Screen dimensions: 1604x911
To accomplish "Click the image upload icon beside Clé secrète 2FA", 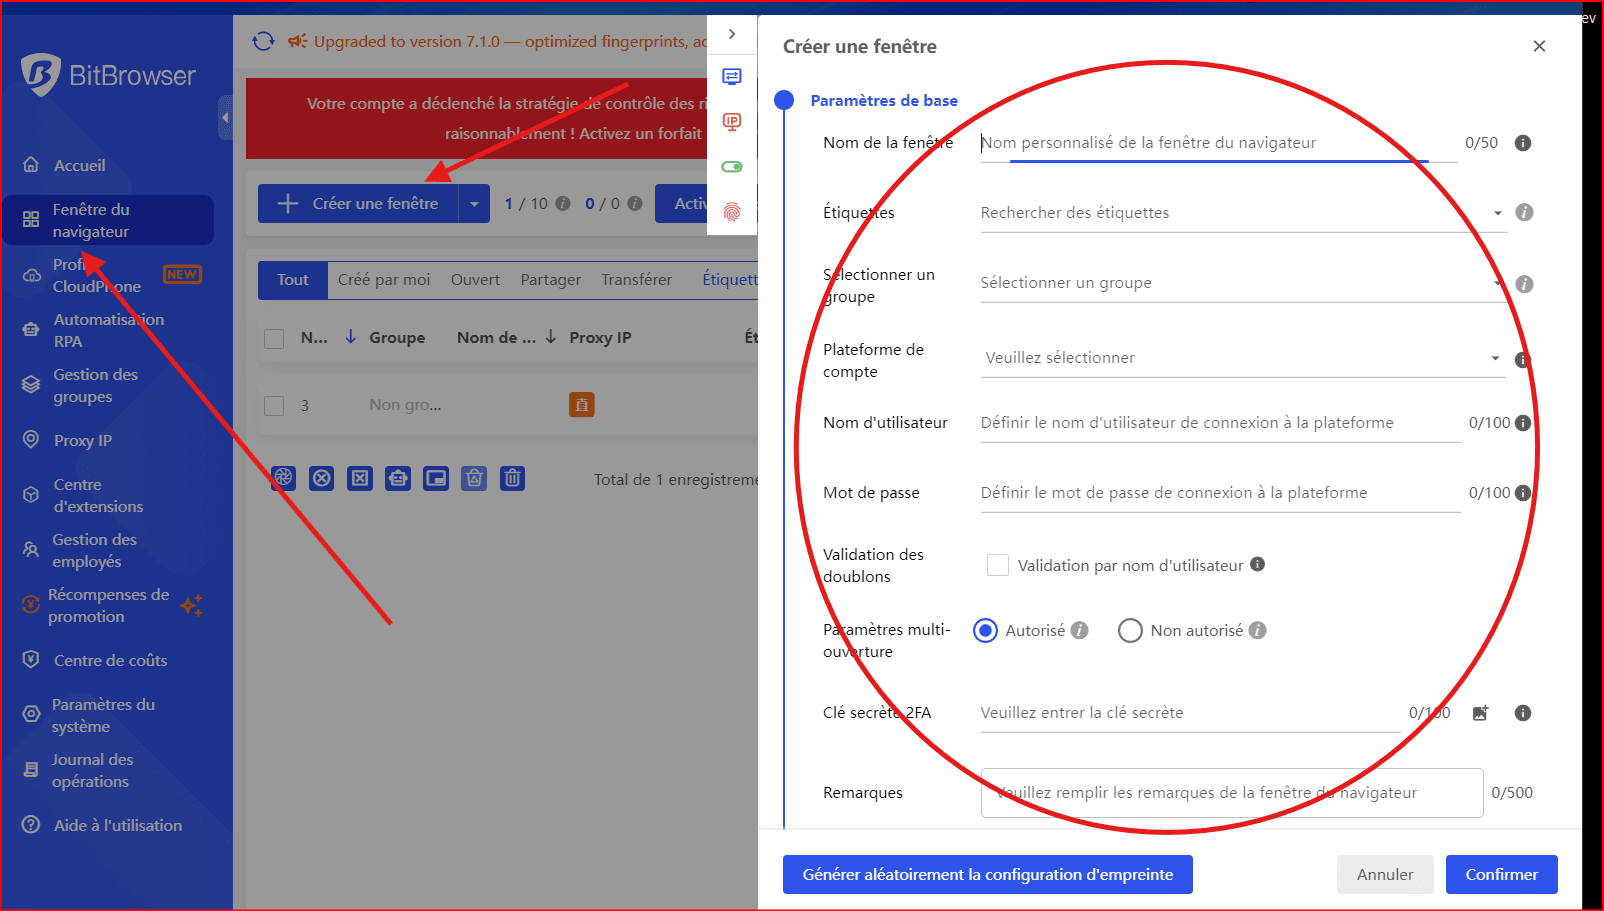I will coord(1480,713).
